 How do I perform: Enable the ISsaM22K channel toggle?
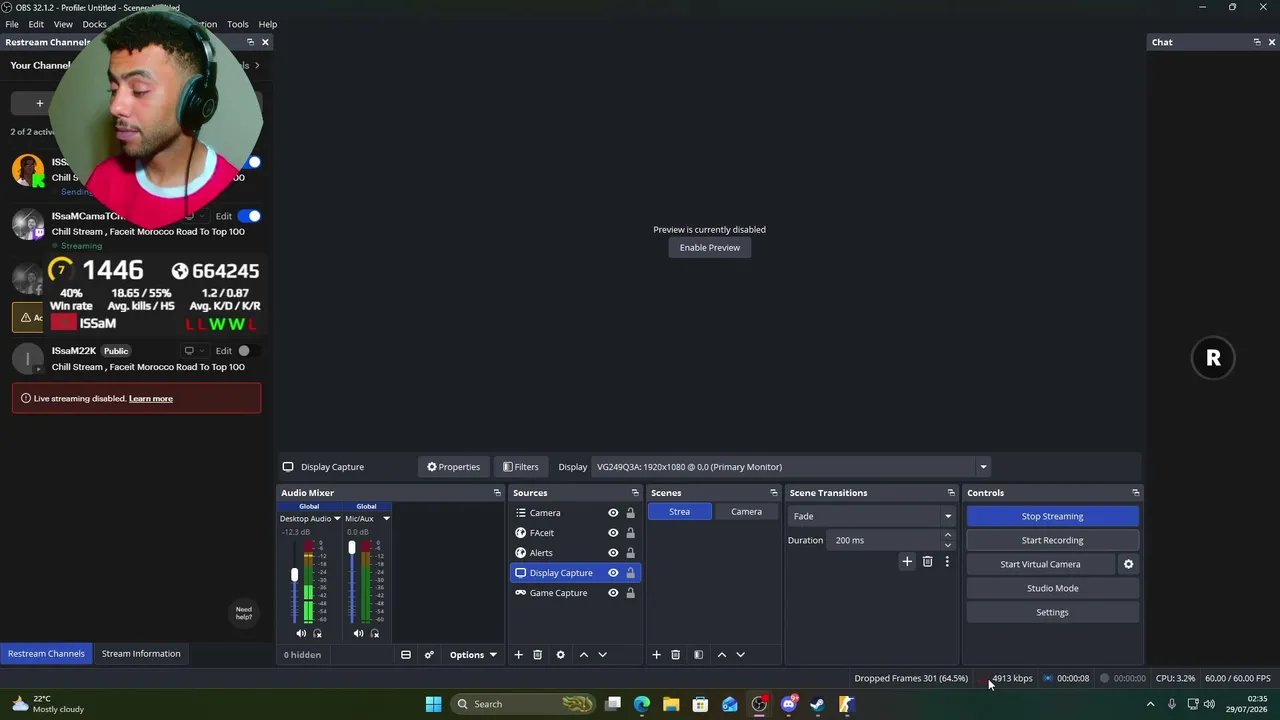pos(250,351)
